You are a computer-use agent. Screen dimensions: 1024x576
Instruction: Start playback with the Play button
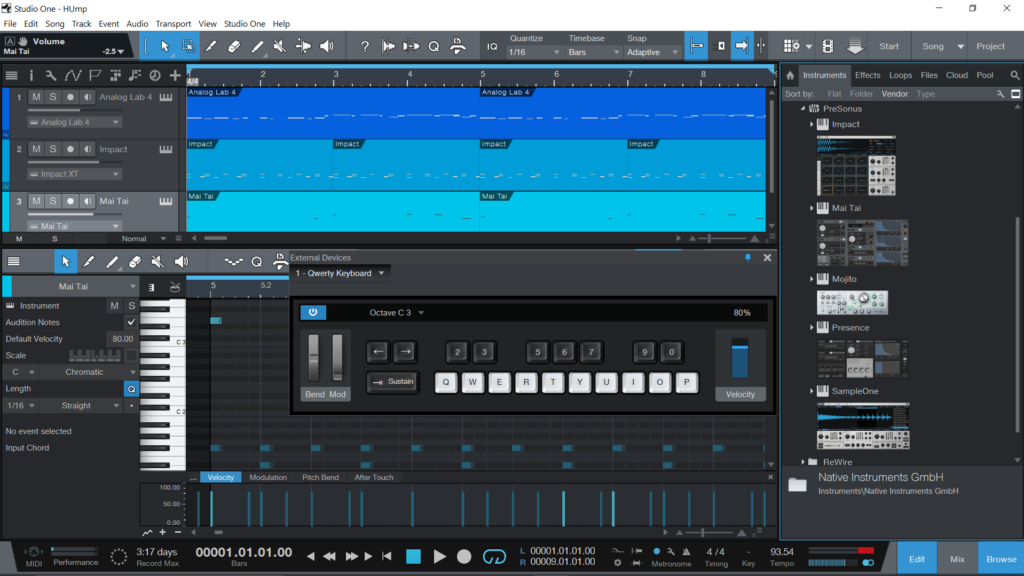[440, 556]
